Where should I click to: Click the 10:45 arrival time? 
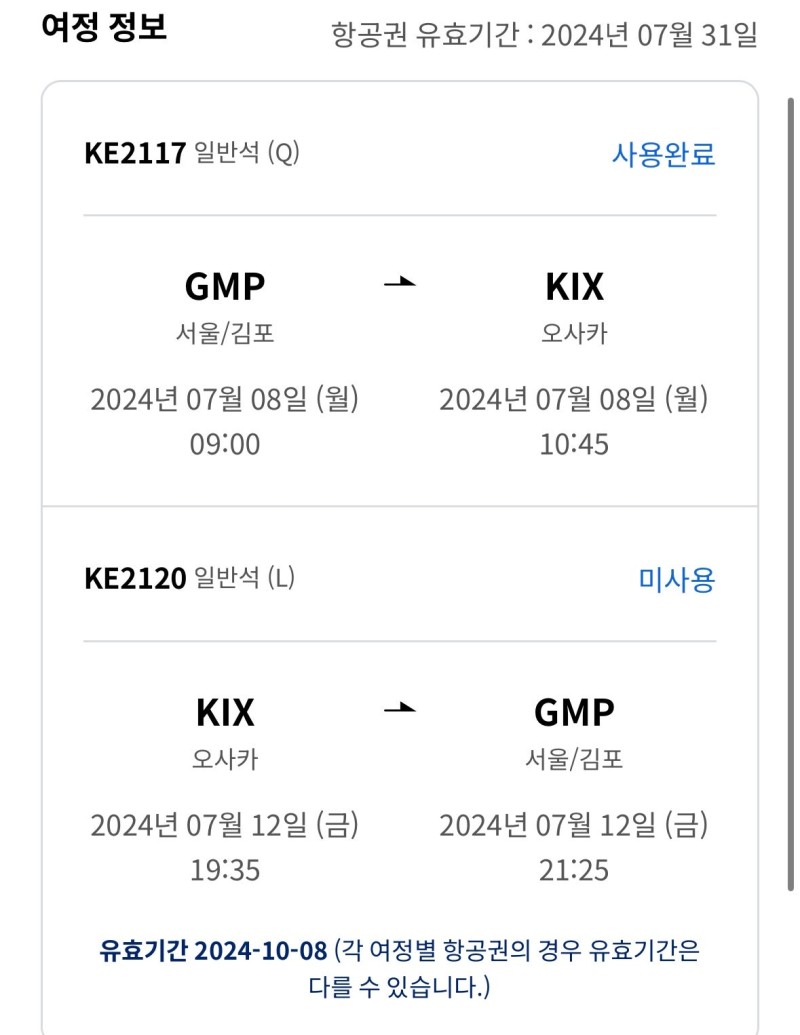click(574, 444)
